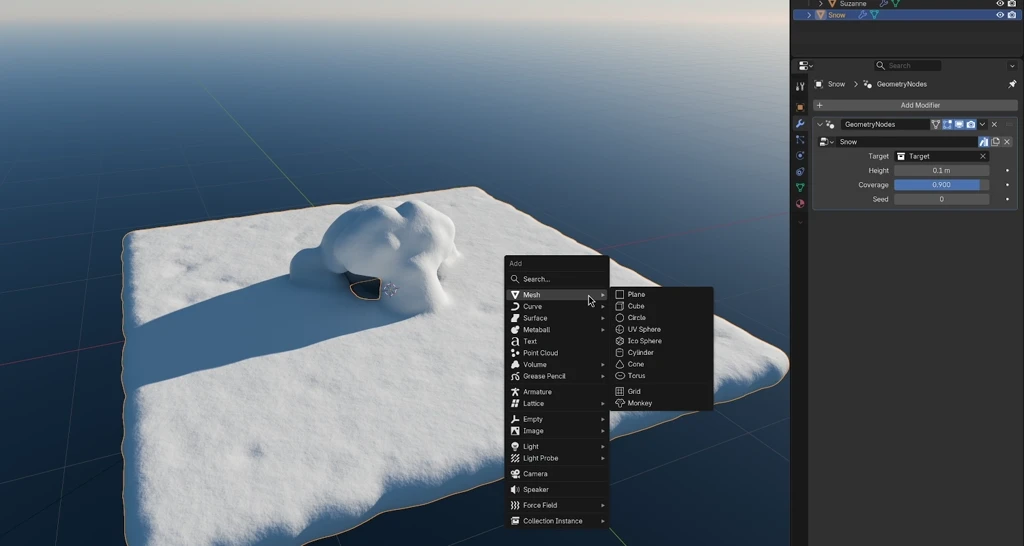Open the properties editor type dropdown
Screen dimensions: 1024x546
[x=804, y=66]
